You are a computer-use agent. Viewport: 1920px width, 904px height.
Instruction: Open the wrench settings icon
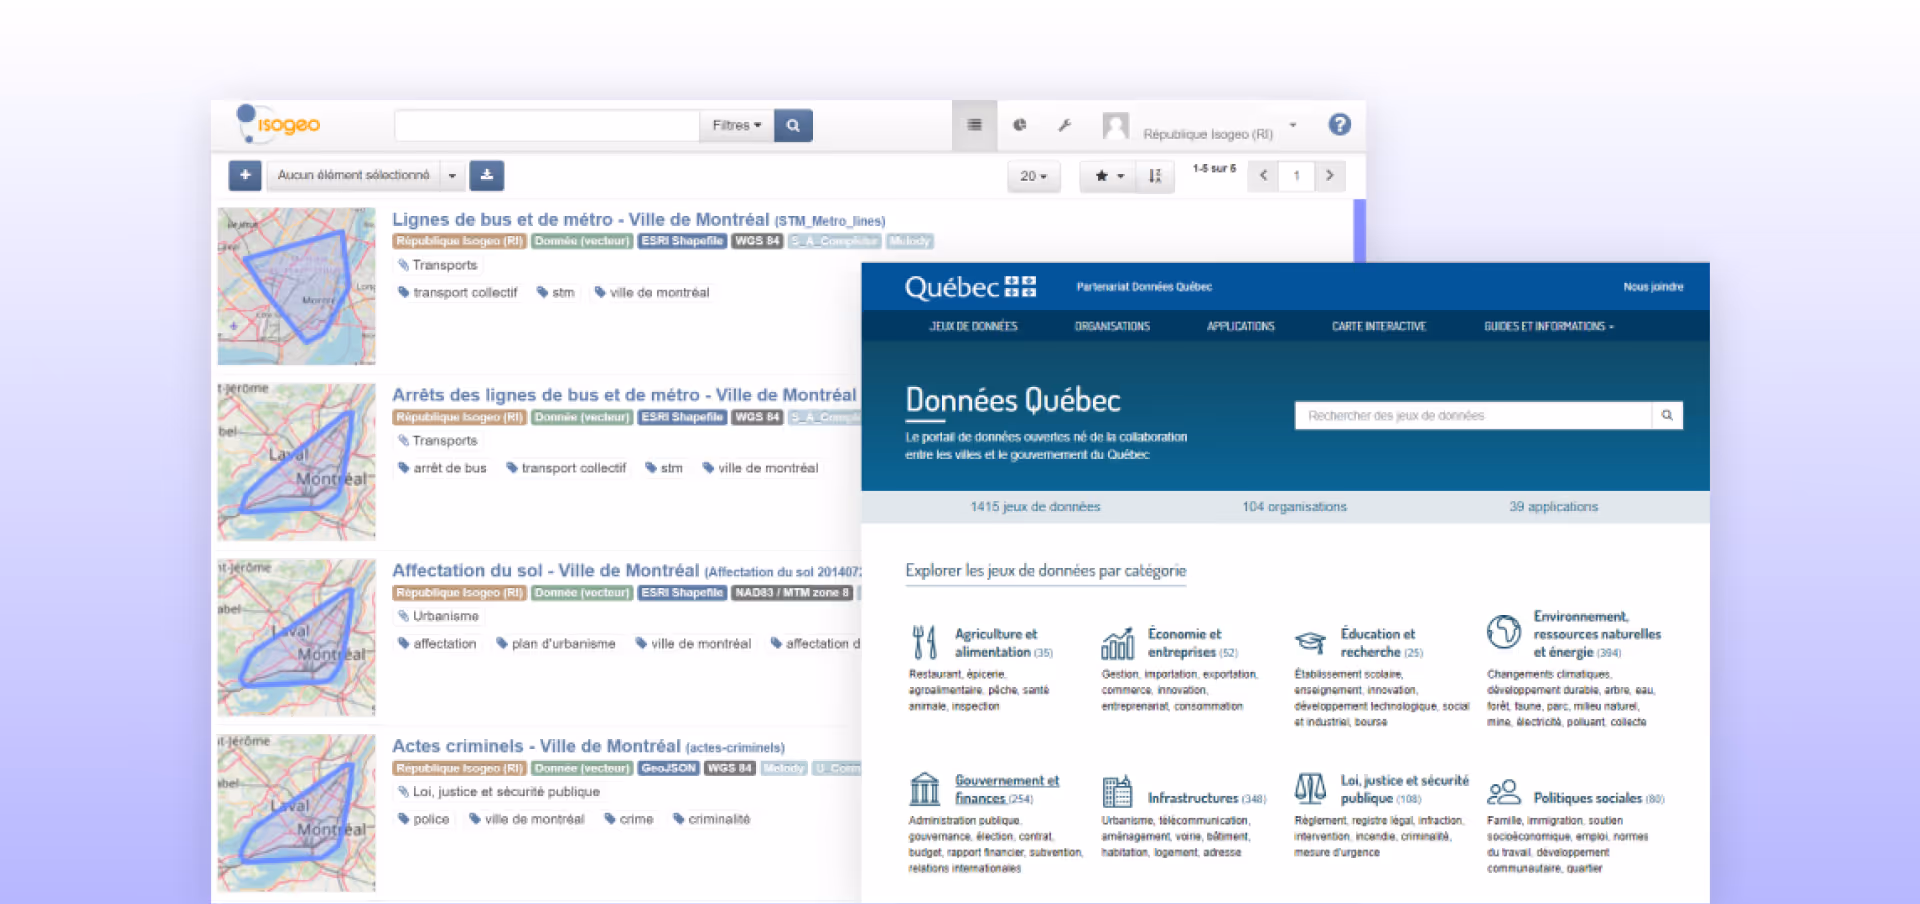coord(1064,125)
